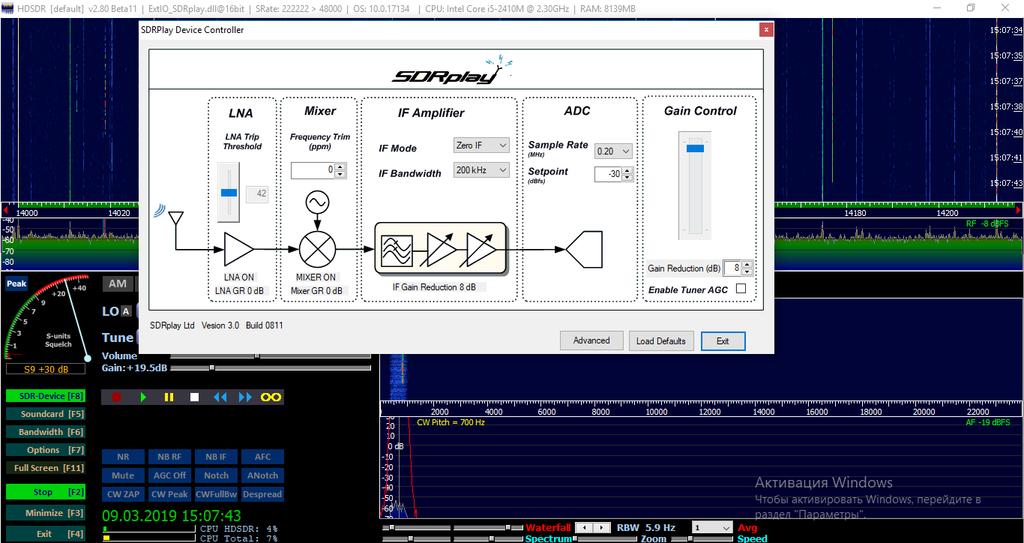The image size is (1024, 543).
Task: Toggle the NB IF noise blanker
Action: [216, 457]
